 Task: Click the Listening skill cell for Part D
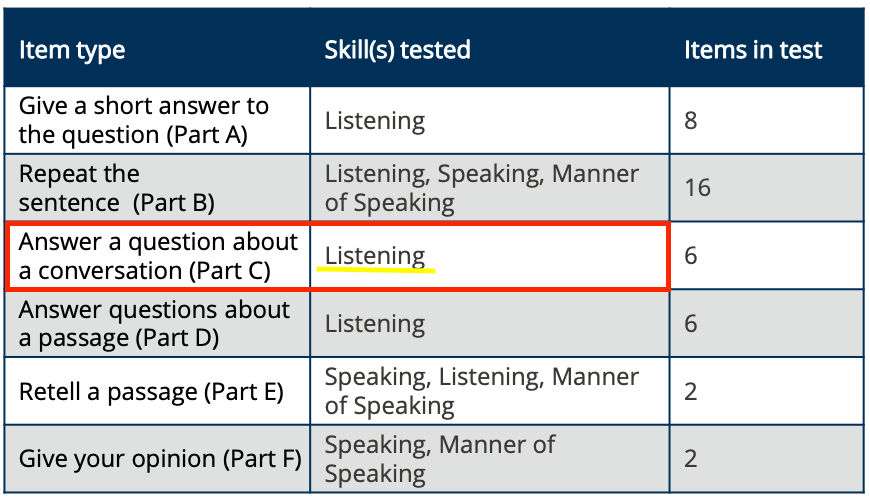tap(489, 324)
